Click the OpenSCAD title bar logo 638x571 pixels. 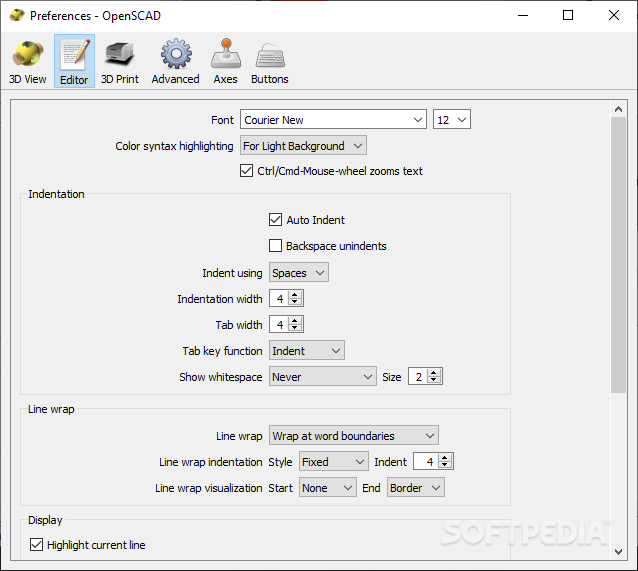[x=17, y=15]
